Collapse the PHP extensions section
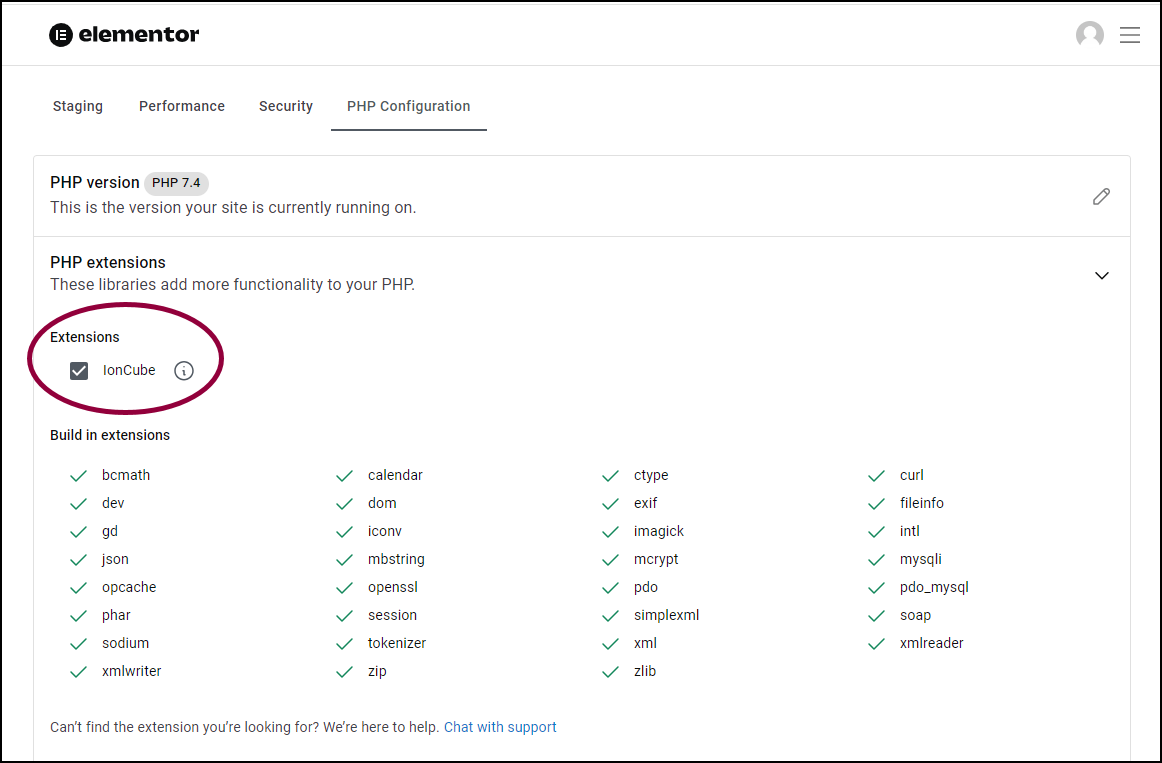1162x763 pixels. point(1102,276)
